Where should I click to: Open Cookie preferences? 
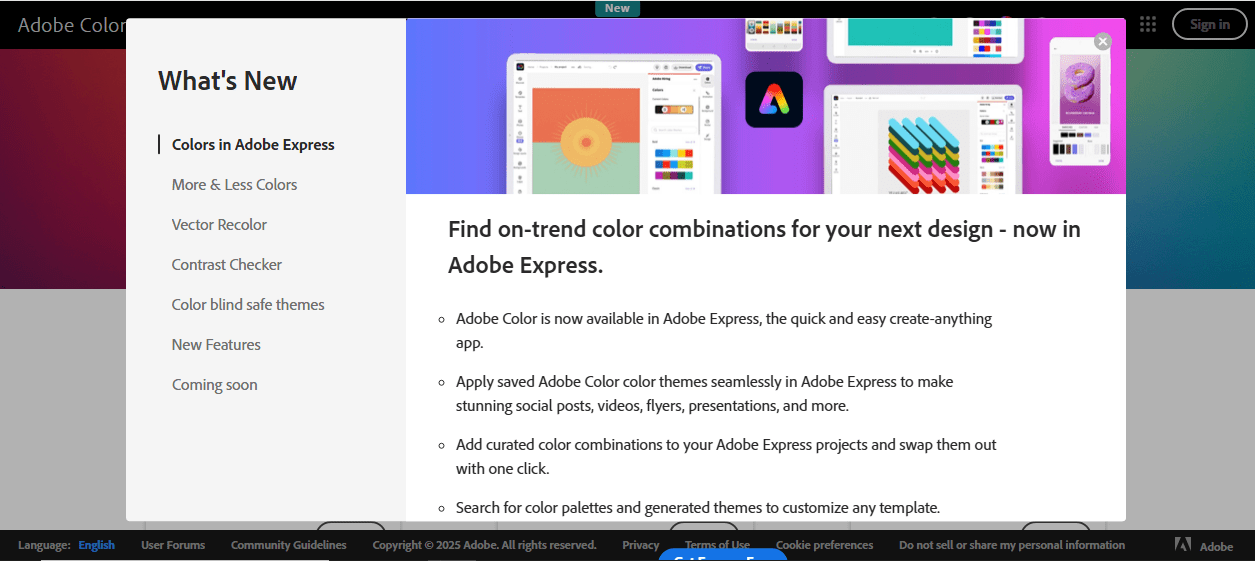(825, 545)
